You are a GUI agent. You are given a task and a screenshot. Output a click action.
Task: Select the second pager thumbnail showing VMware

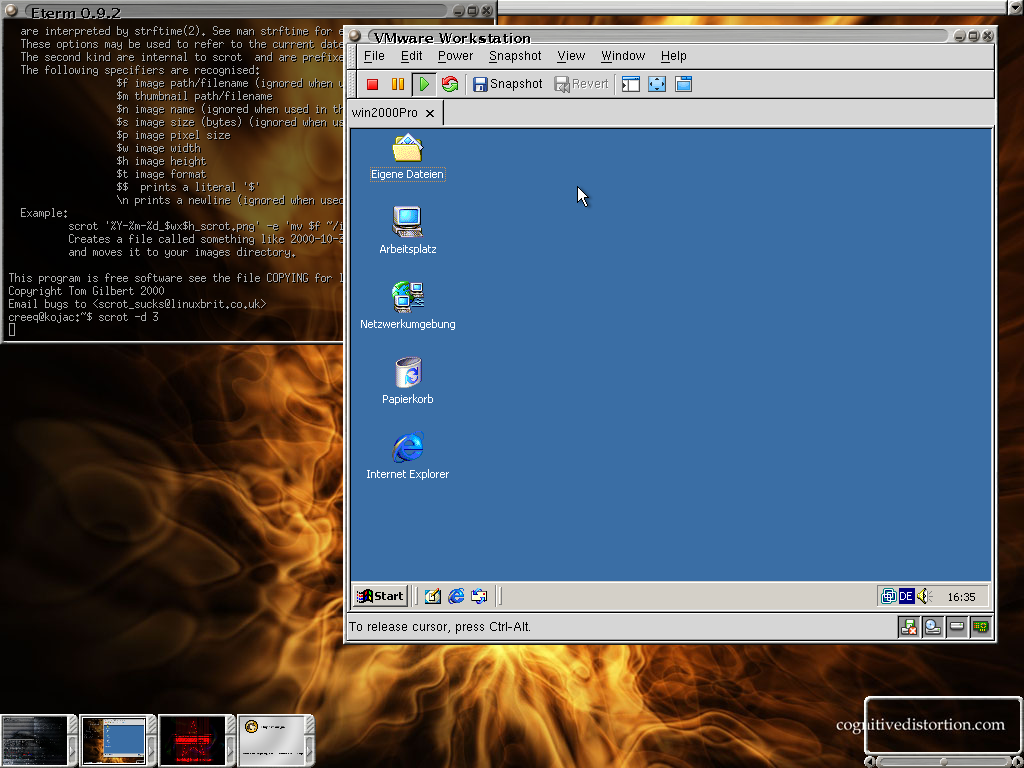113,741
